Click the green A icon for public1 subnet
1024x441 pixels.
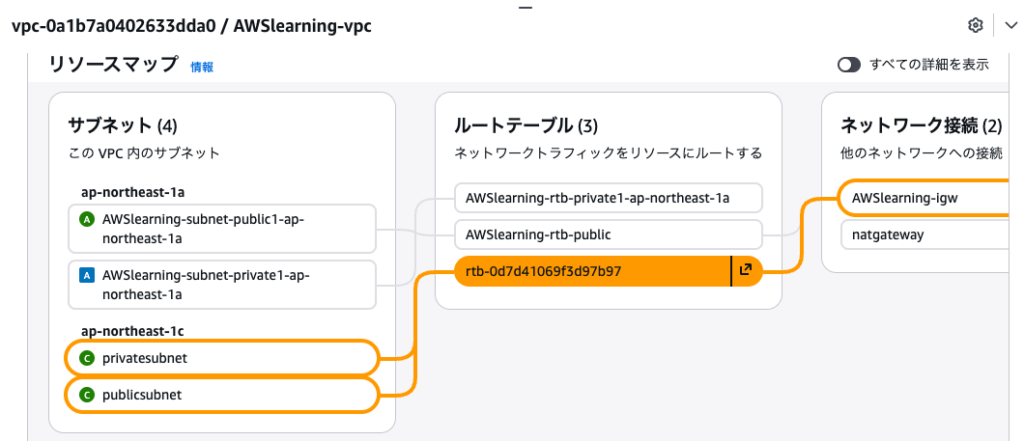(87, 221)
